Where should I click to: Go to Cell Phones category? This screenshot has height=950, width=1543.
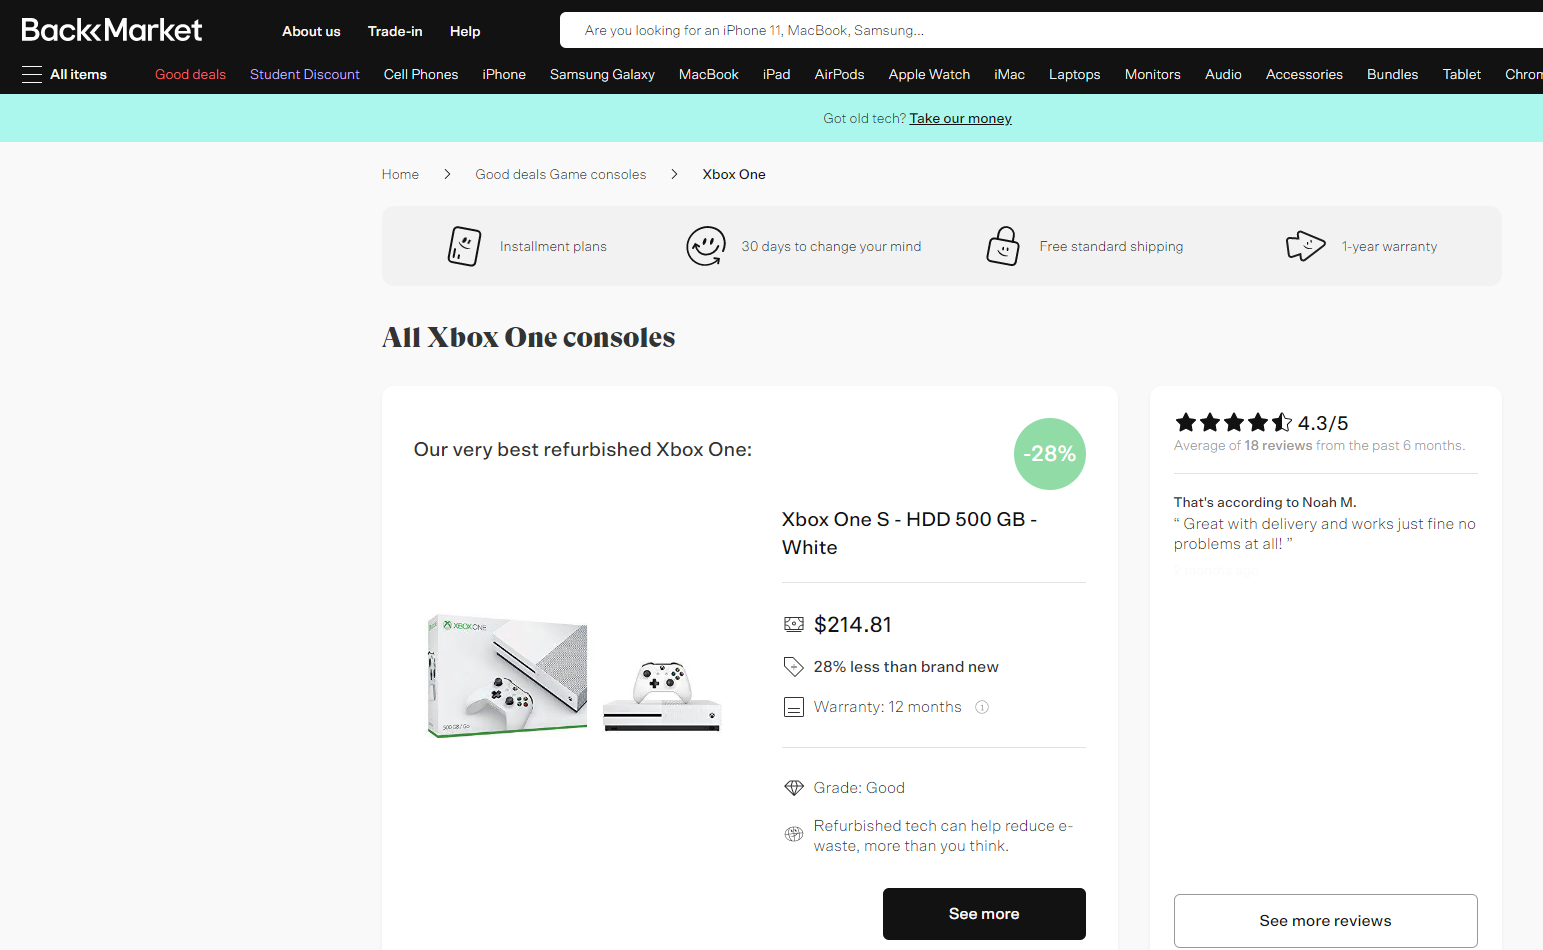tap(421, 74)
